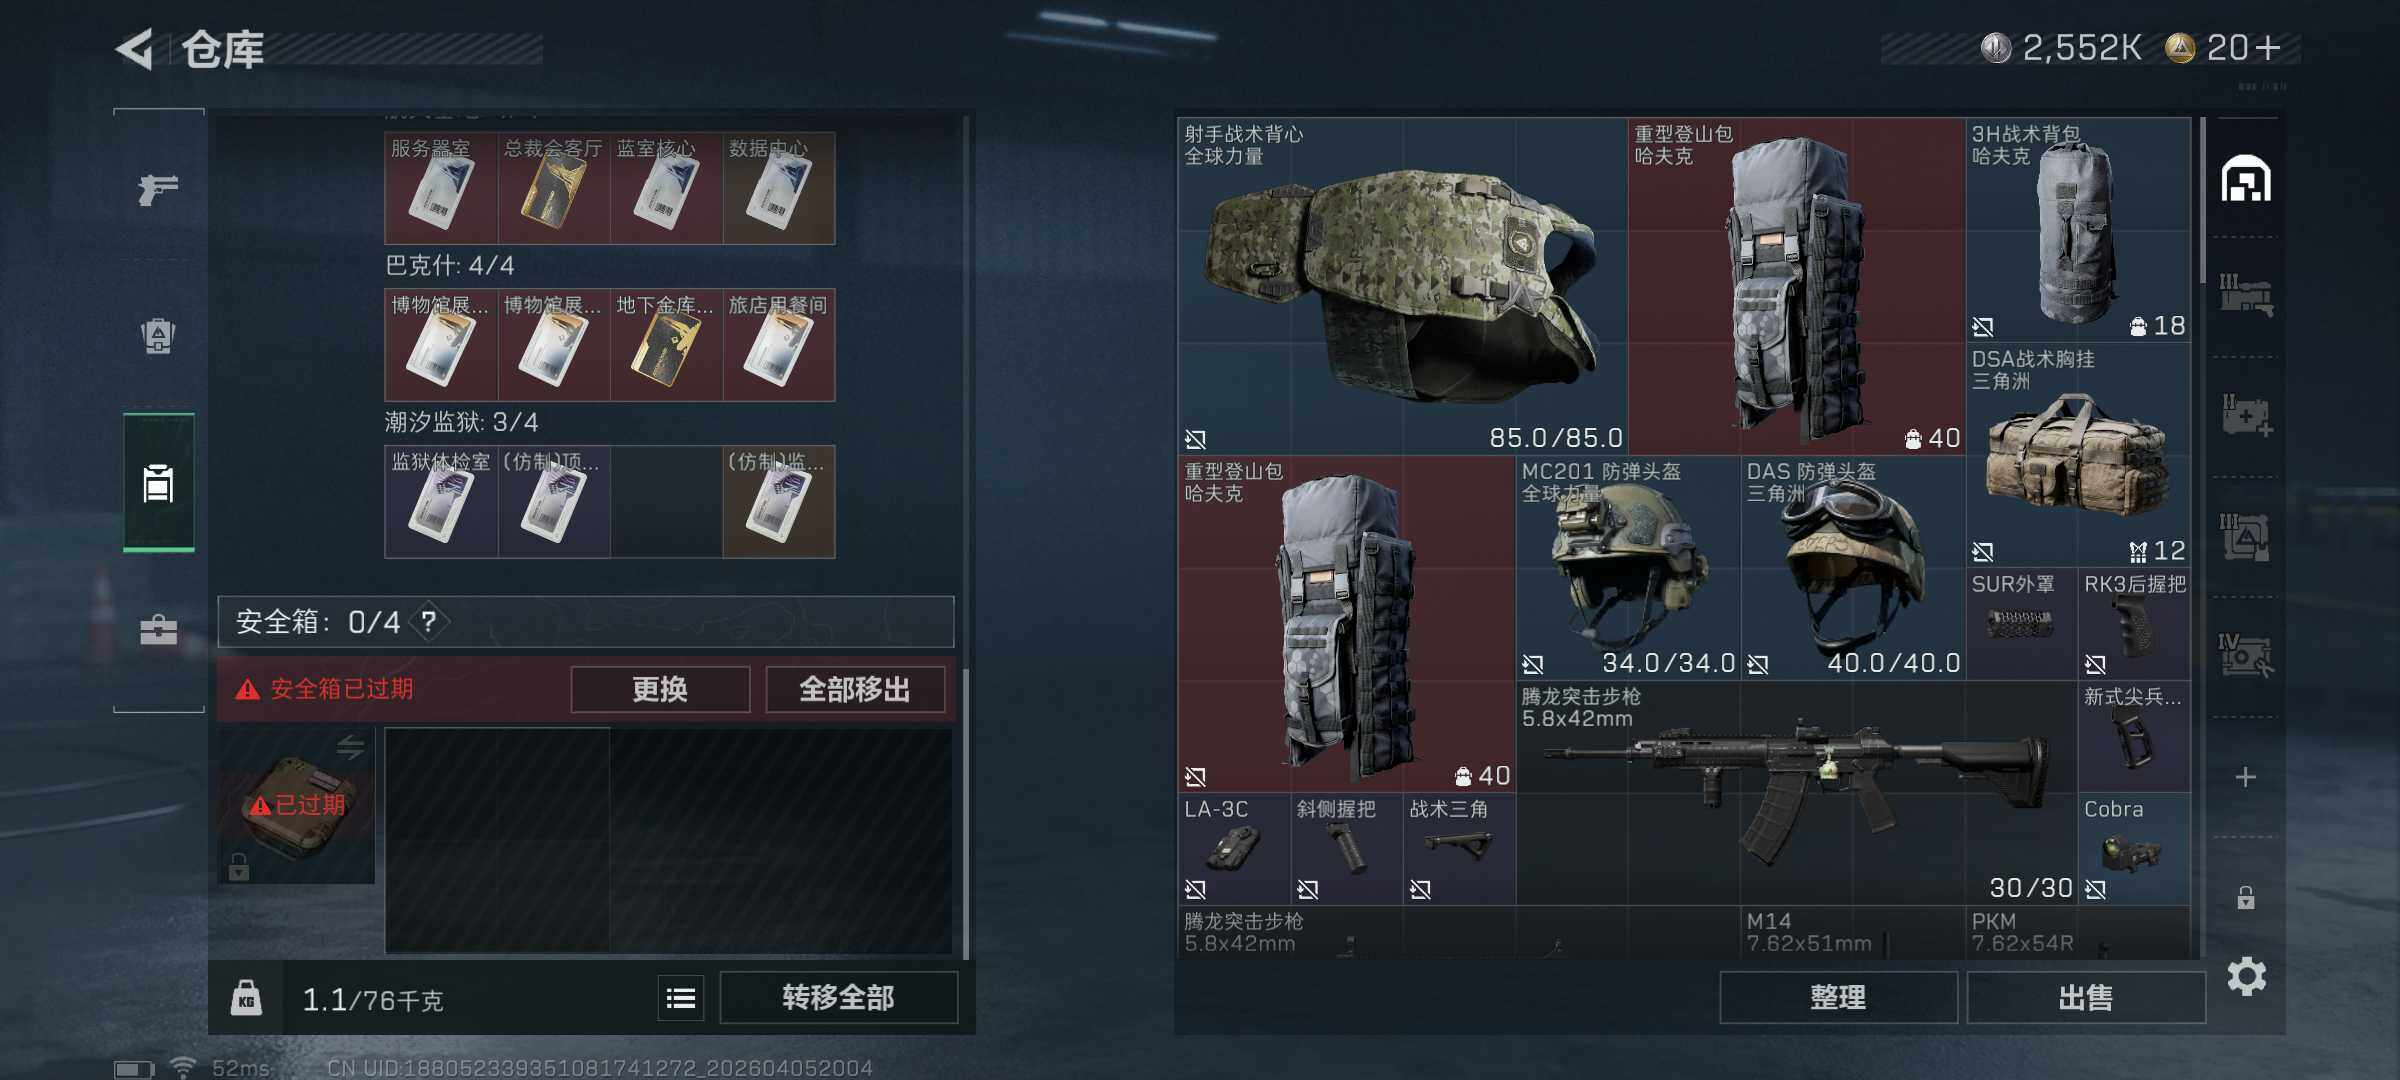Screen dimensions: 2400x1080
Task: Add a new warehouse page with plus icon
Action: pos(2246,777)
